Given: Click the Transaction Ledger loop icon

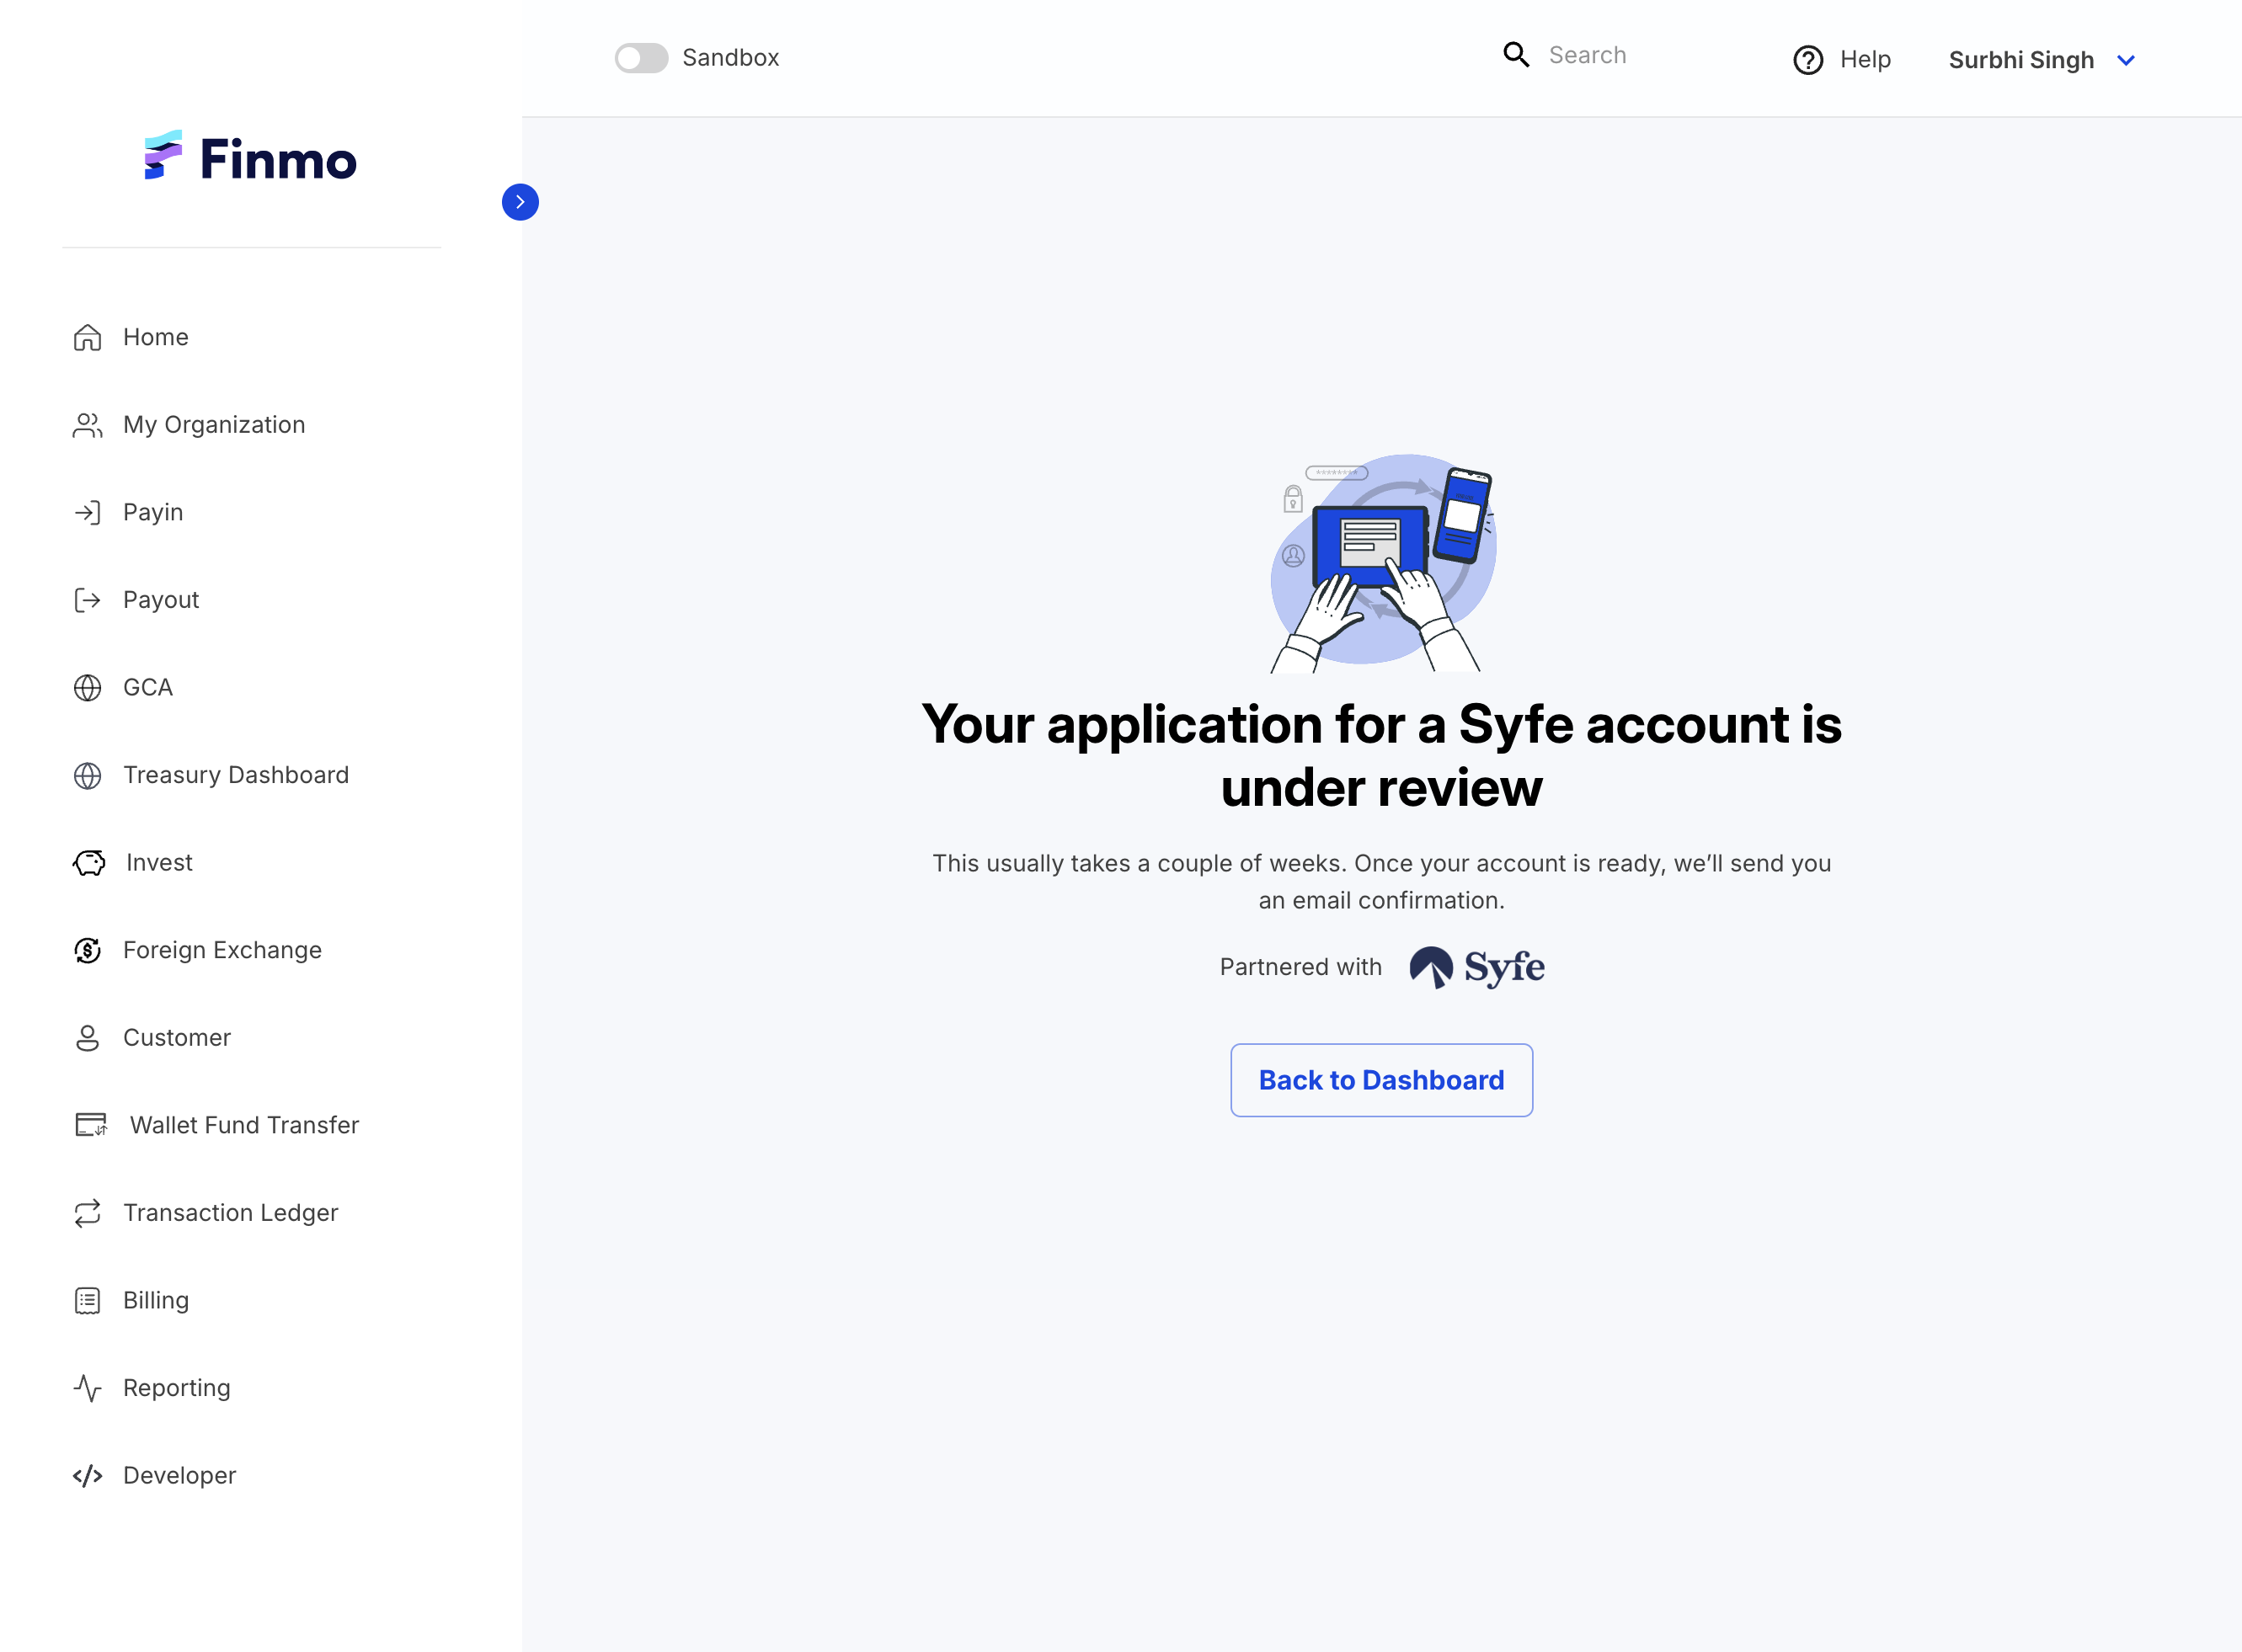Looking at the screenshot, I should (x=87, y=1213).
